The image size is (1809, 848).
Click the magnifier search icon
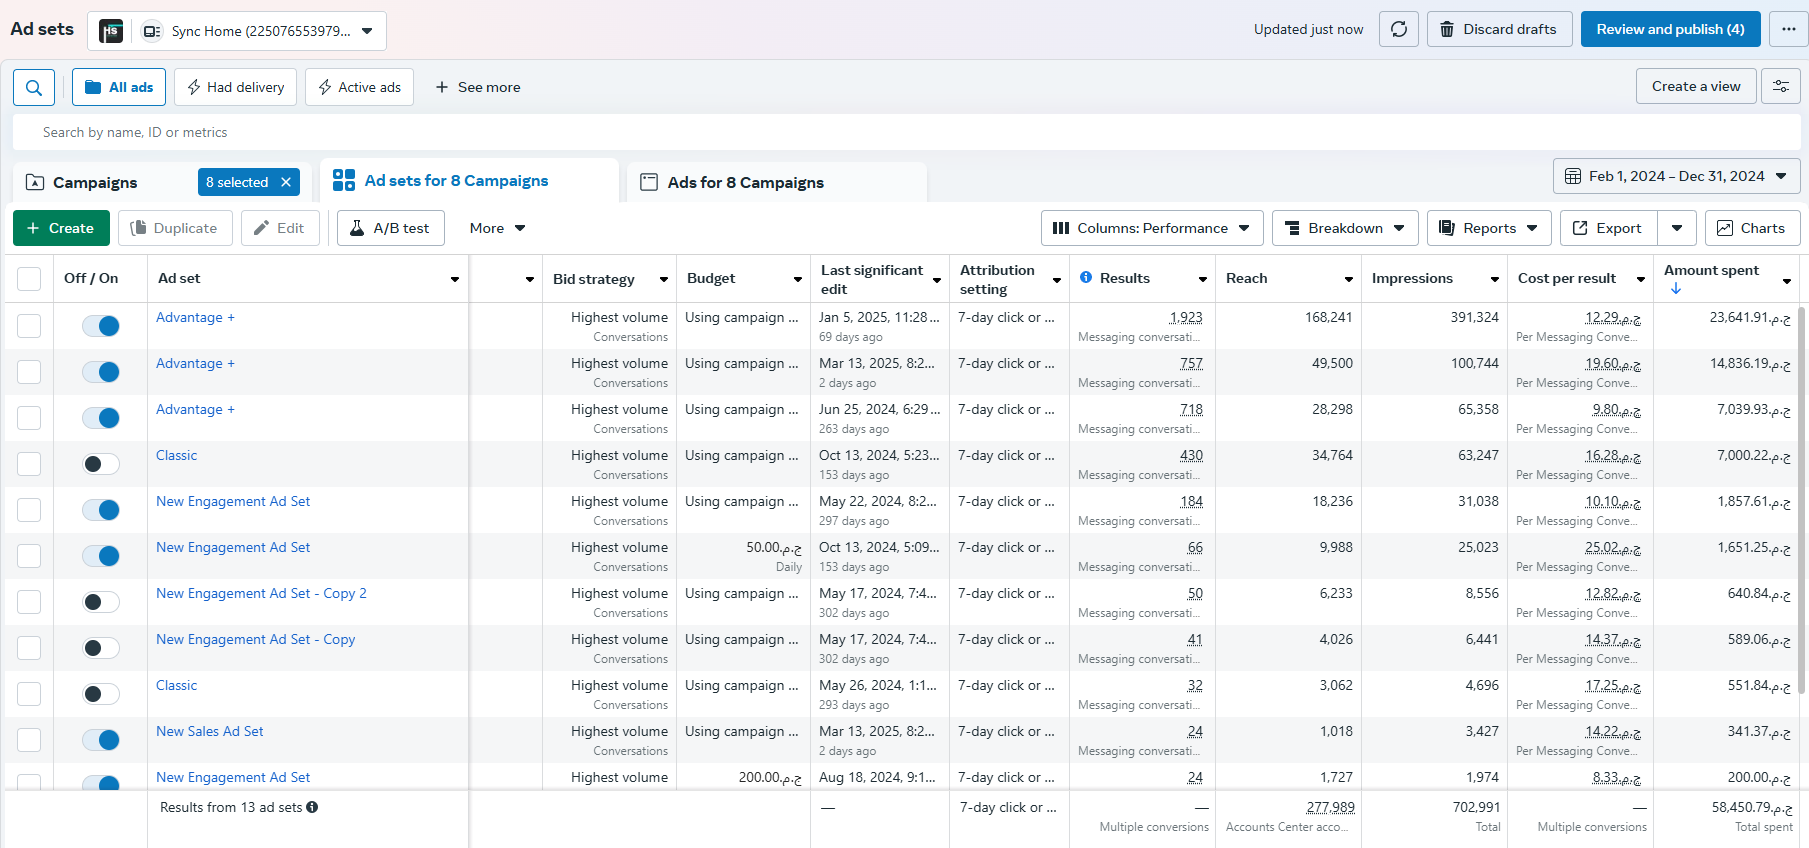pos(34,88)
